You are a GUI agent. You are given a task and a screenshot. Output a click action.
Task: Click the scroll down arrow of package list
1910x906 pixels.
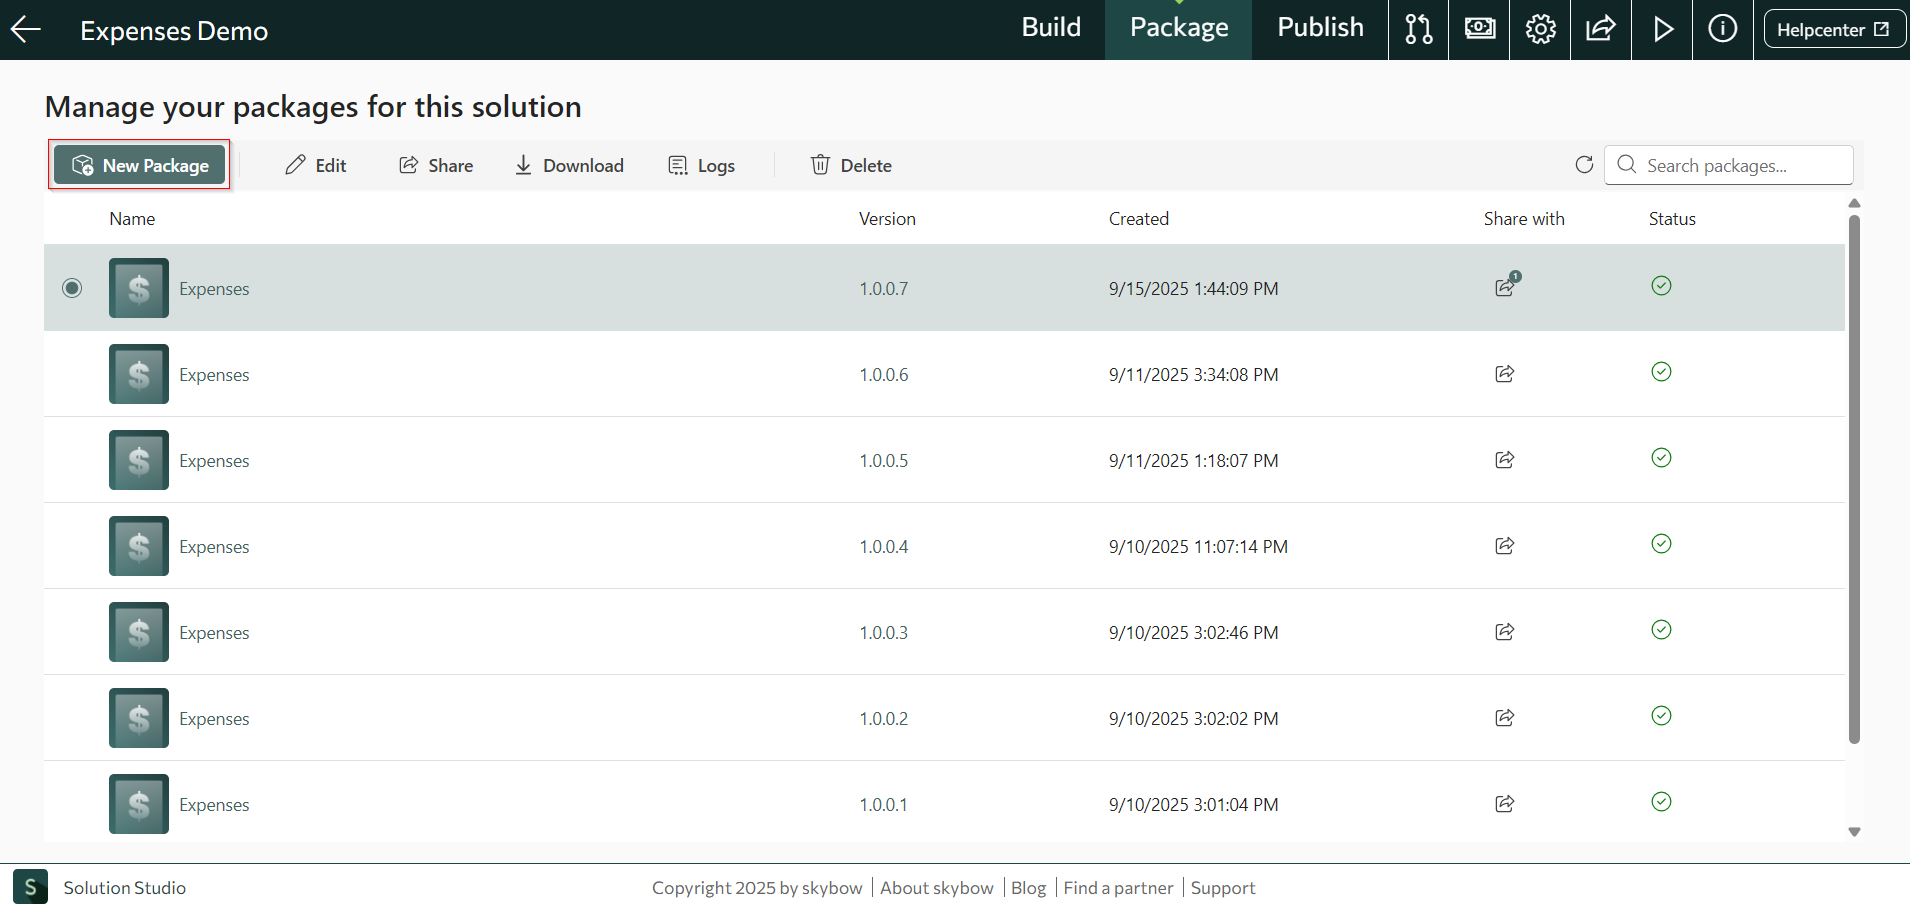pos(1854,832)
